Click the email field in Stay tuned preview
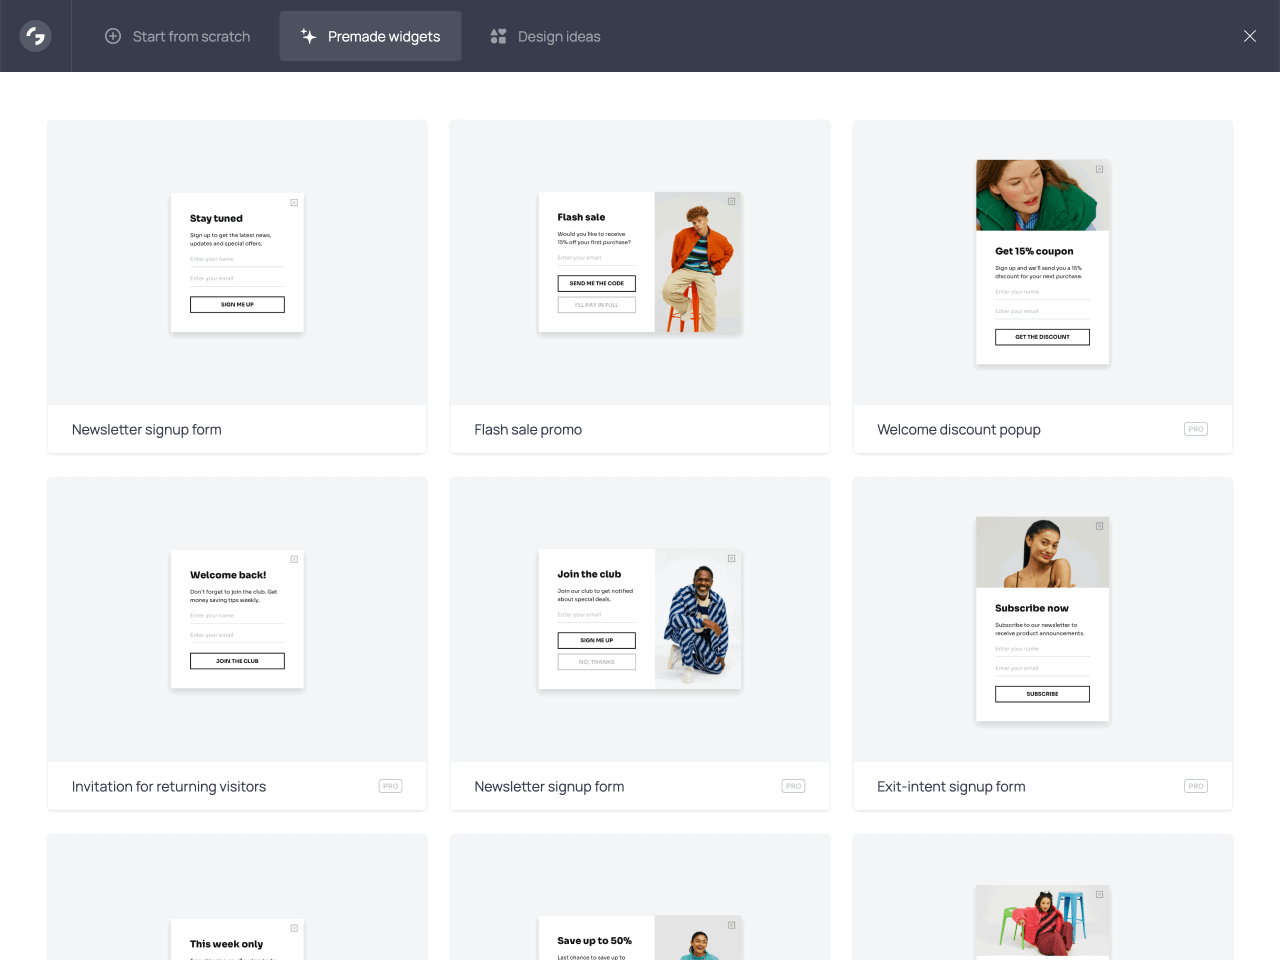Screen dimensions: 1280x960 [x=237, y=279]
